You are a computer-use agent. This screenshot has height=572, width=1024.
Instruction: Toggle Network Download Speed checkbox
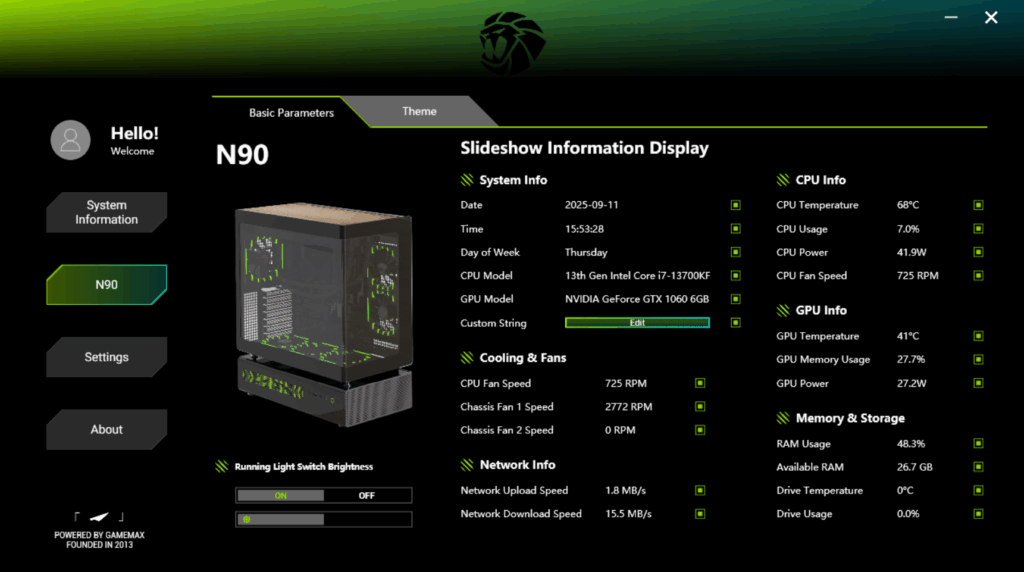click(700, 514)
